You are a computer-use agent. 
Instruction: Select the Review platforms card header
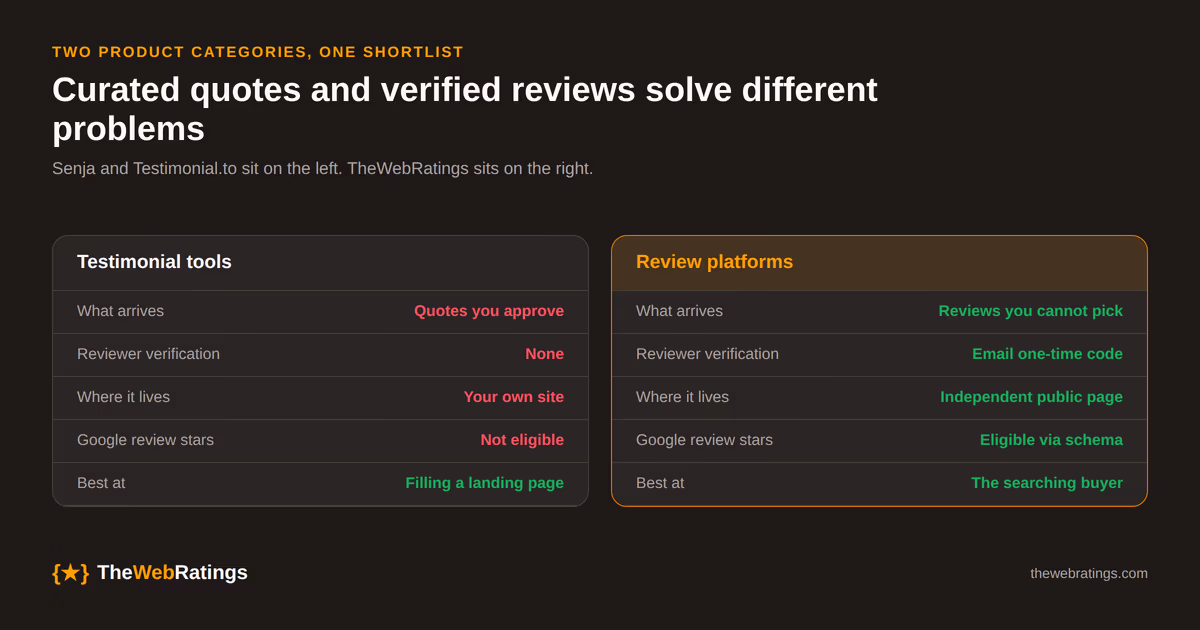pos(879,263)
